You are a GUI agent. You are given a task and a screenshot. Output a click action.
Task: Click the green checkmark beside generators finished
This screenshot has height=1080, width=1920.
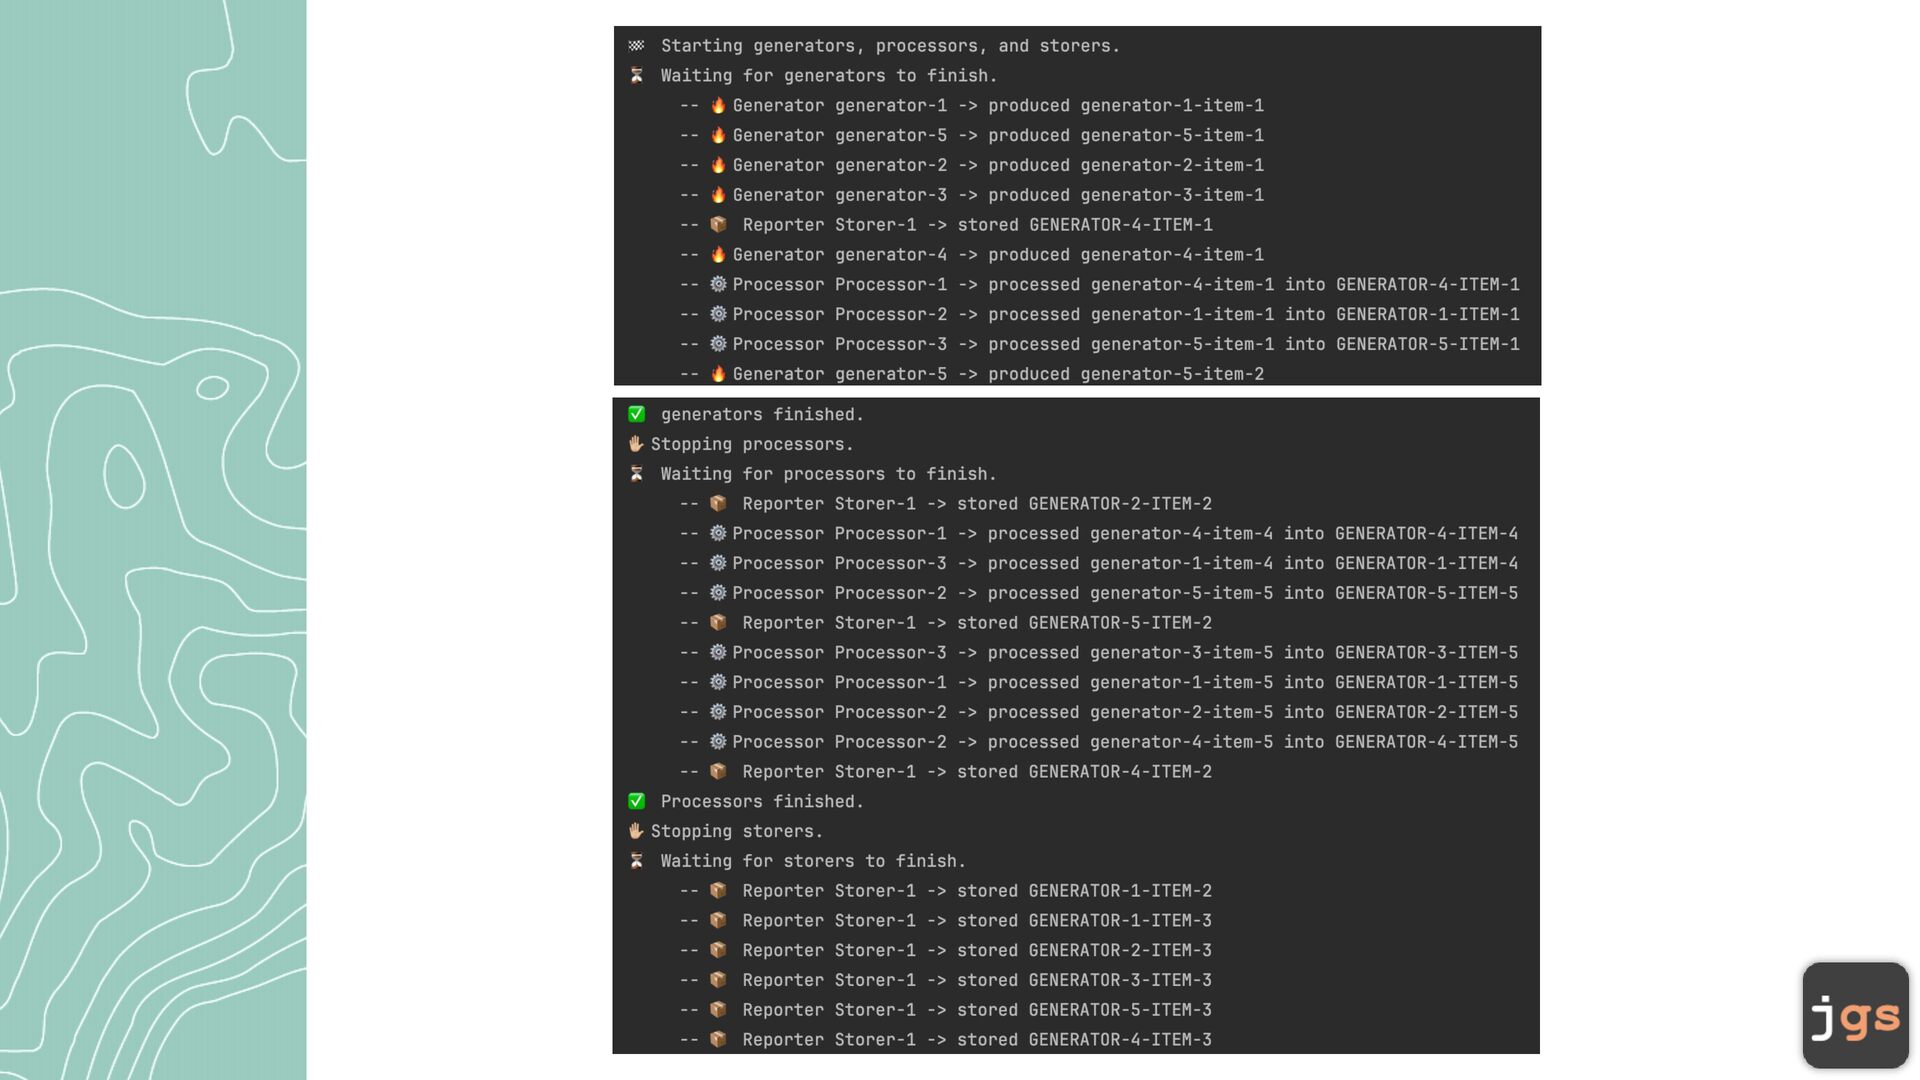click(636, 414)
